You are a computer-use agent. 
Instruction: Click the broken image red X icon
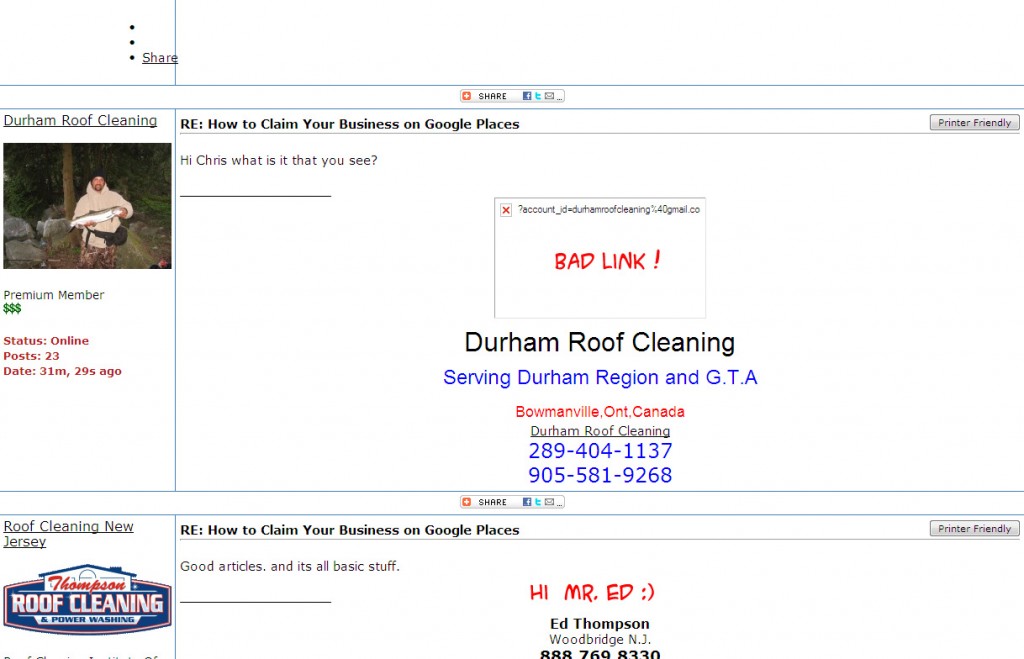point(506,210)
